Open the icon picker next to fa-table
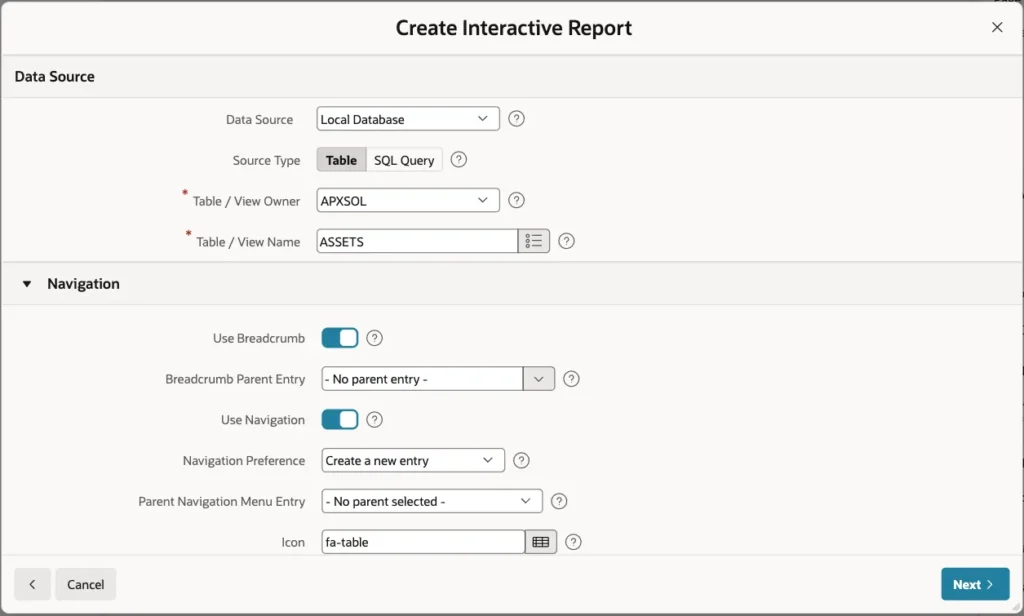 click(541, 542)
